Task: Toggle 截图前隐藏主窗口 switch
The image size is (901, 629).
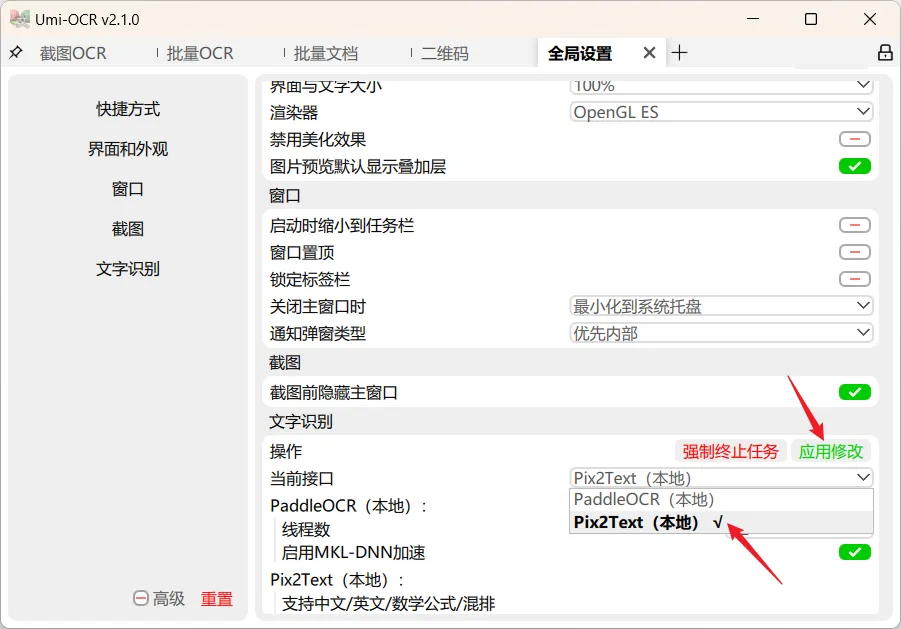Action: click(x=854, y=392)
